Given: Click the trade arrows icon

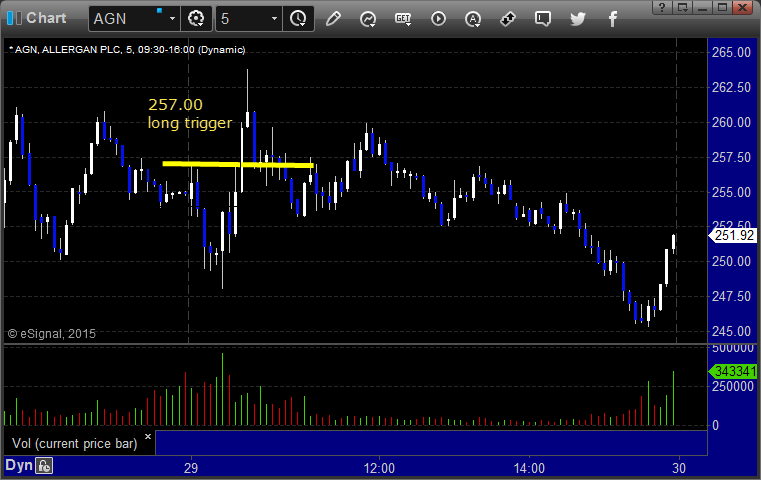Looking at the screenshot, I should (x=508, y=19).
